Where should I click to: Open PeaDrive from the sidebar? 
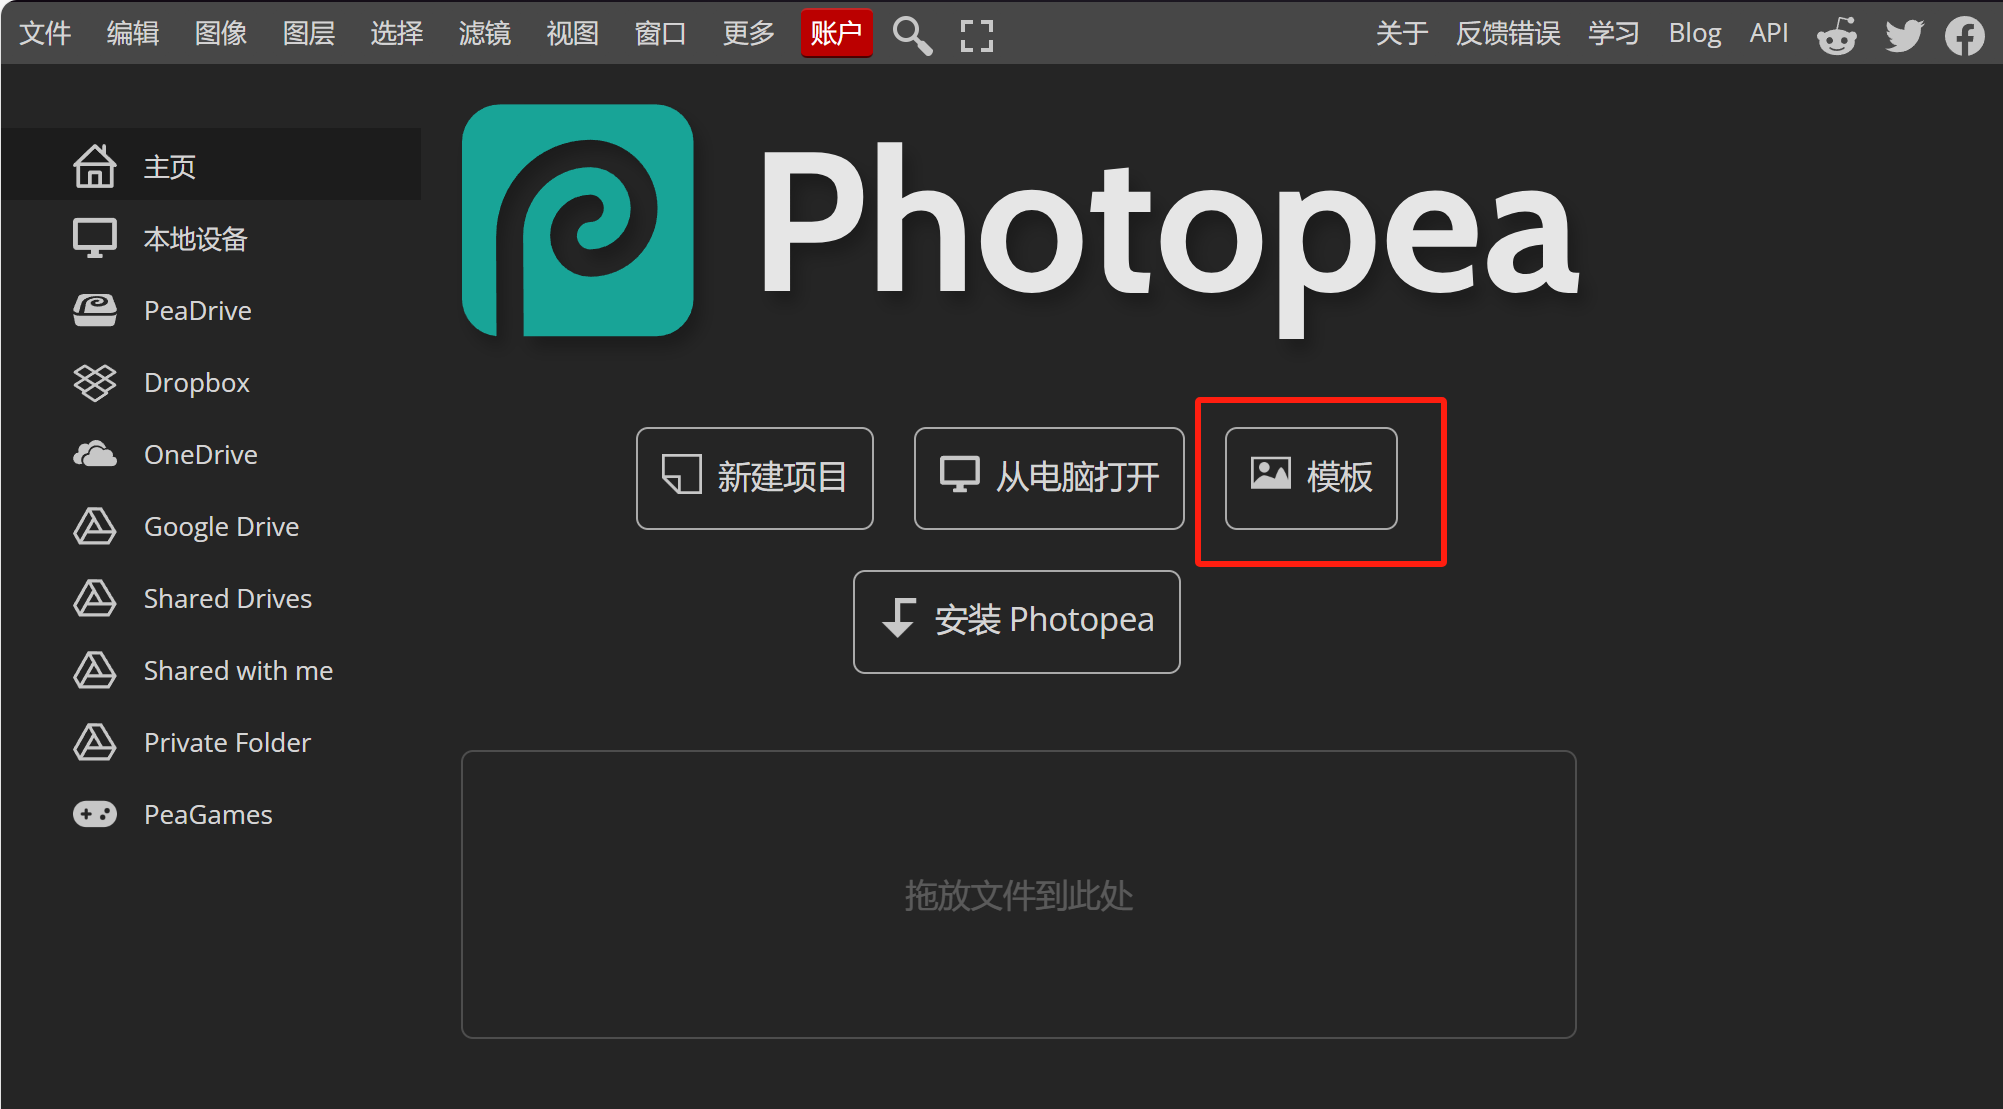click(x=198, y=310)
